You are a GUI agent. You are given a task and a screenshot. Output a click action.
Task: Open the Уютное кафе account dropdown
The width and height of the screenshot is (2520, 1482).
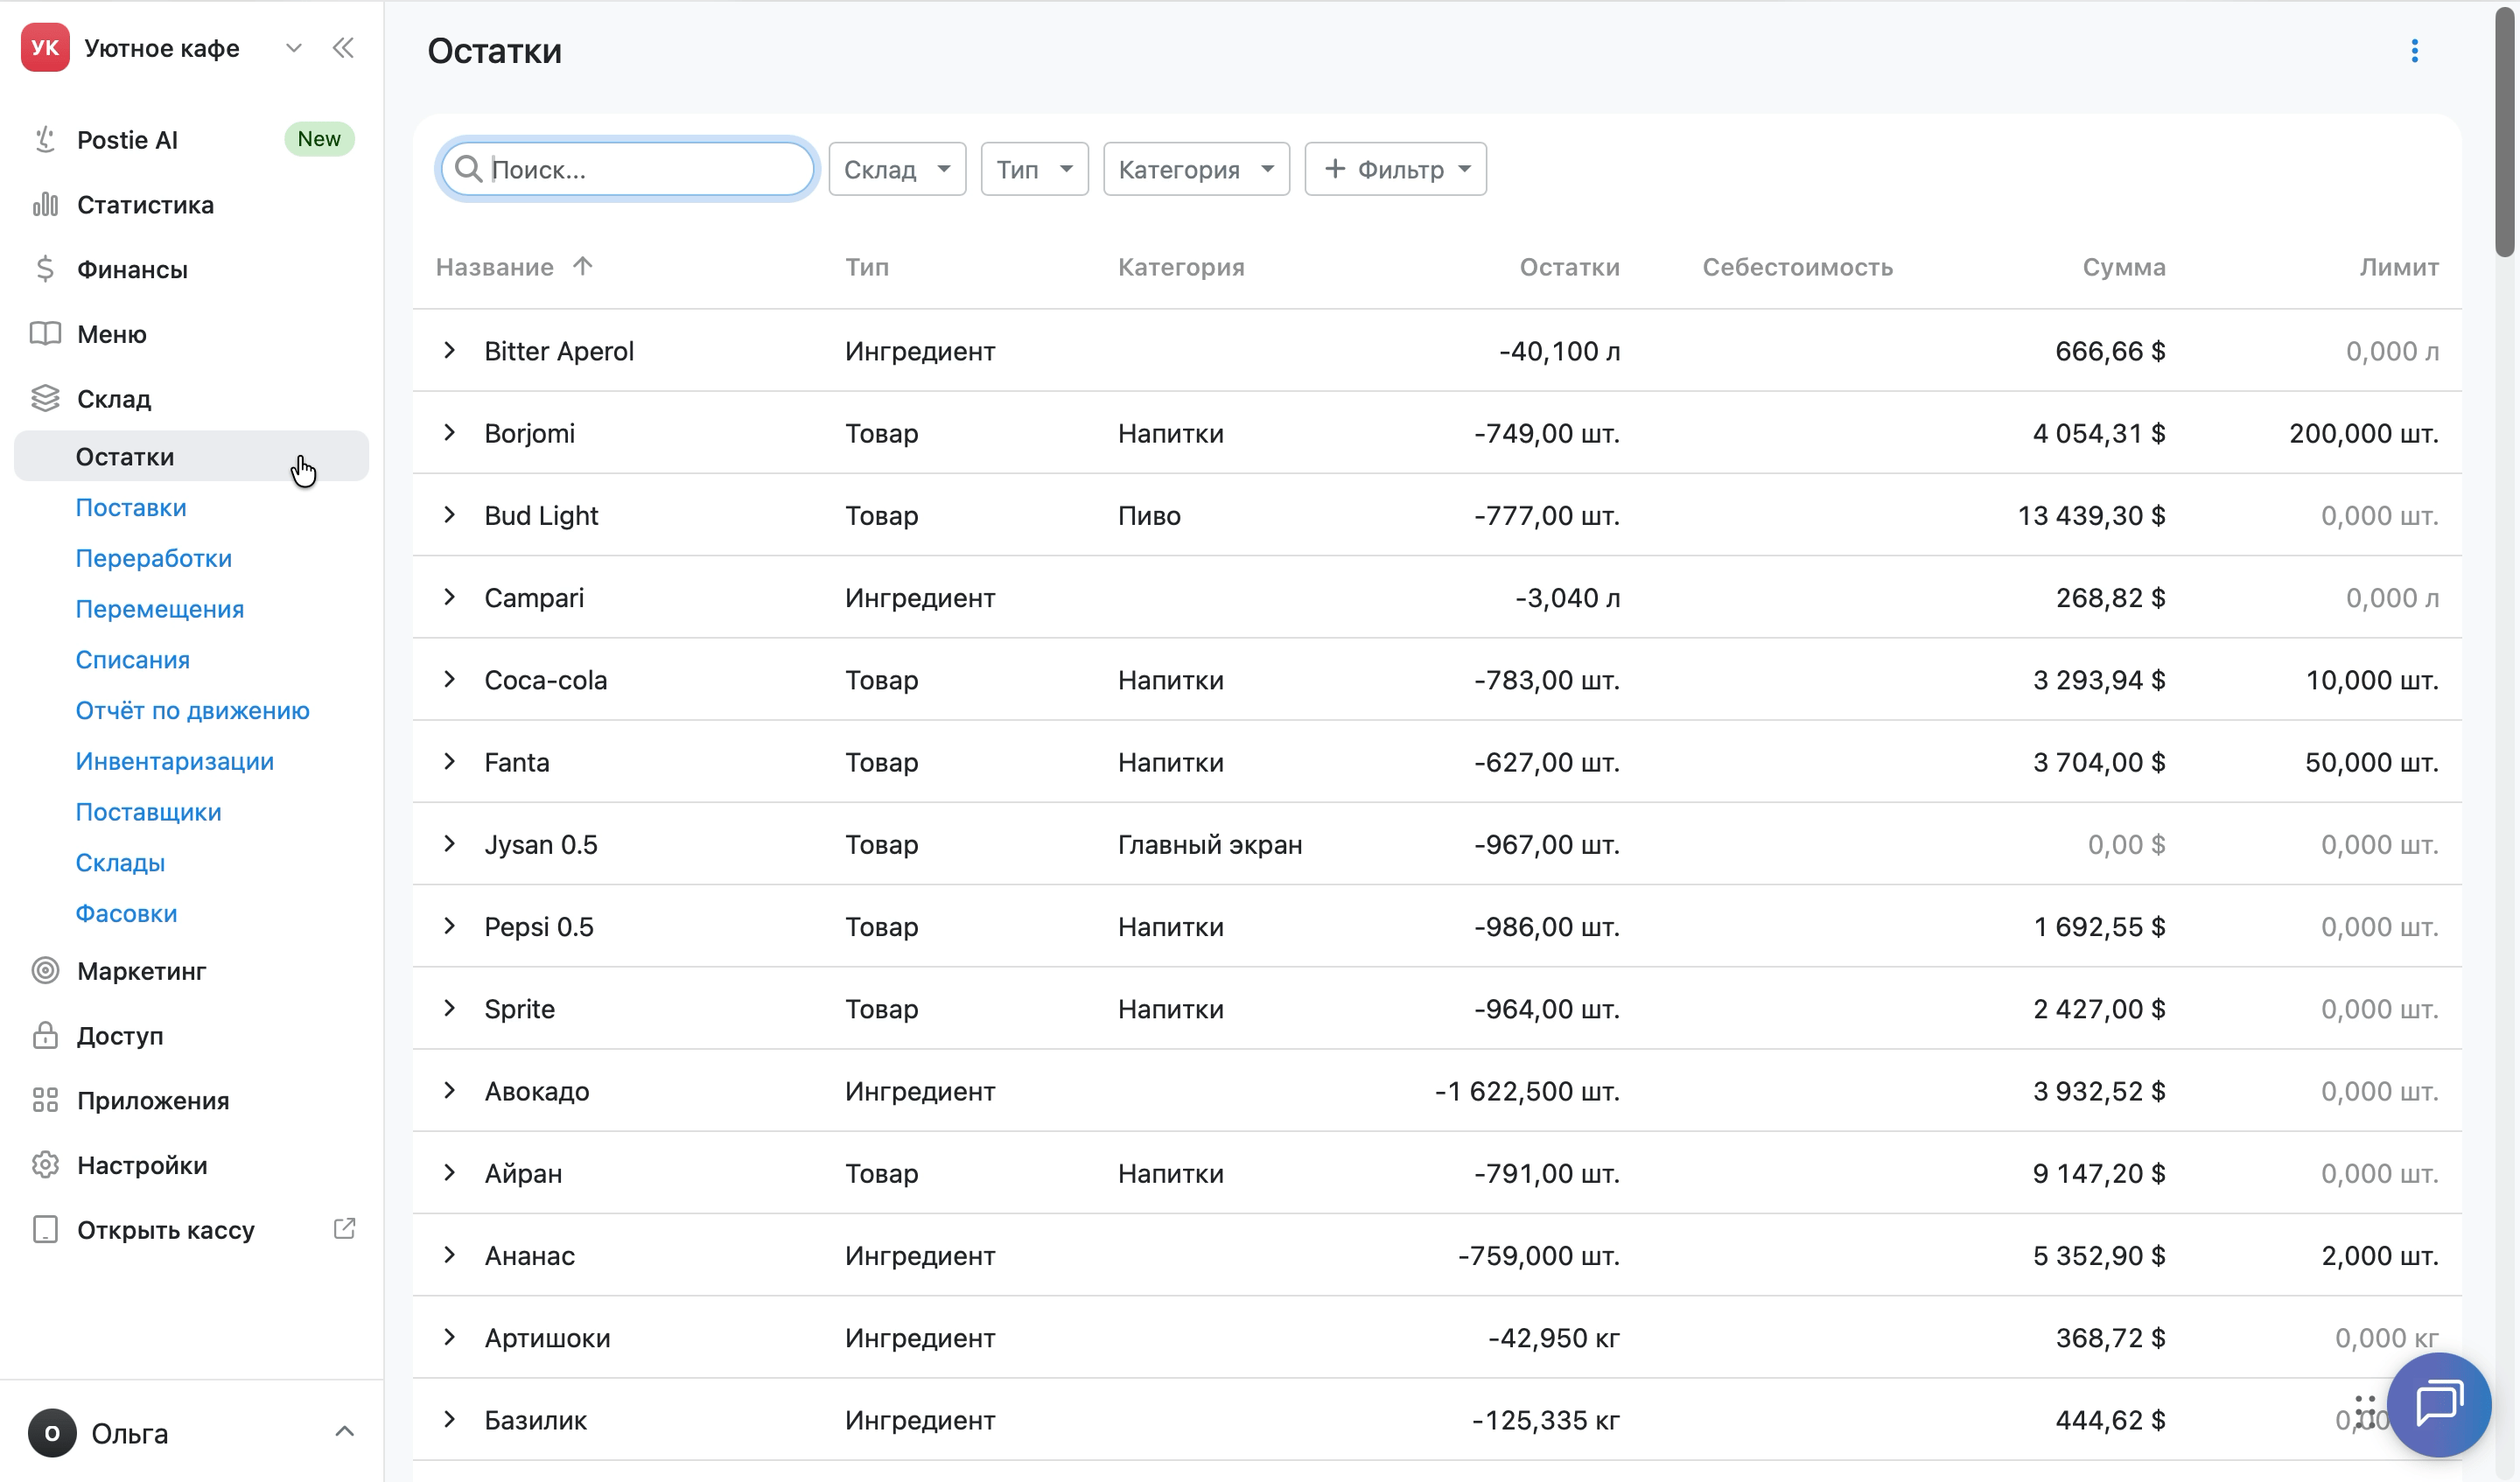point(293,47)
